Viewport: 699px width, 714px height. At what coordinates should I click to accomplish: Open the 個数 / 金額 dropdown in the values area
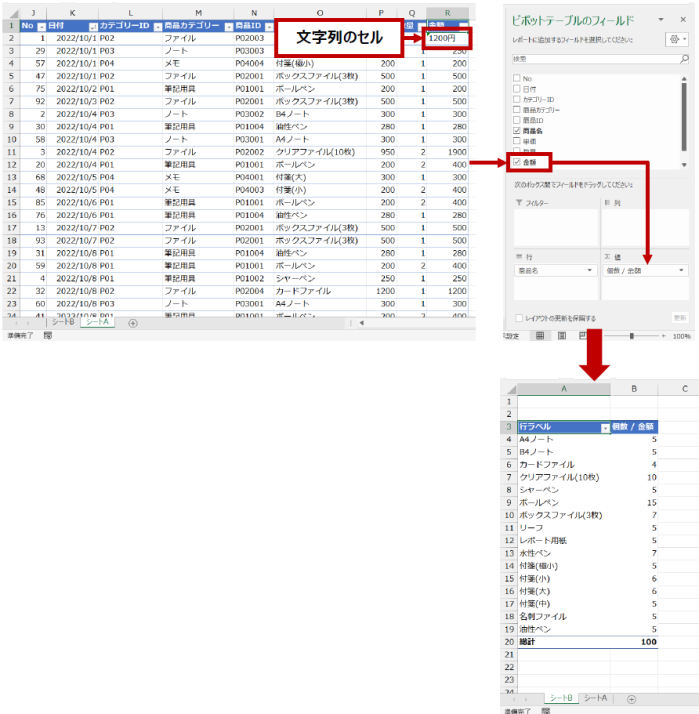[x=683, y=270]
